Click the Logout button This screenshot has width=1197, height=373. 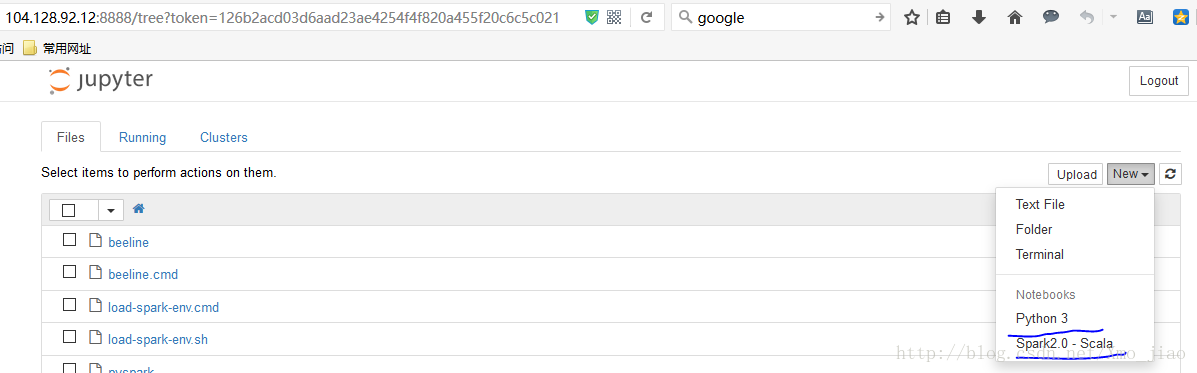tap(1158, 80)
